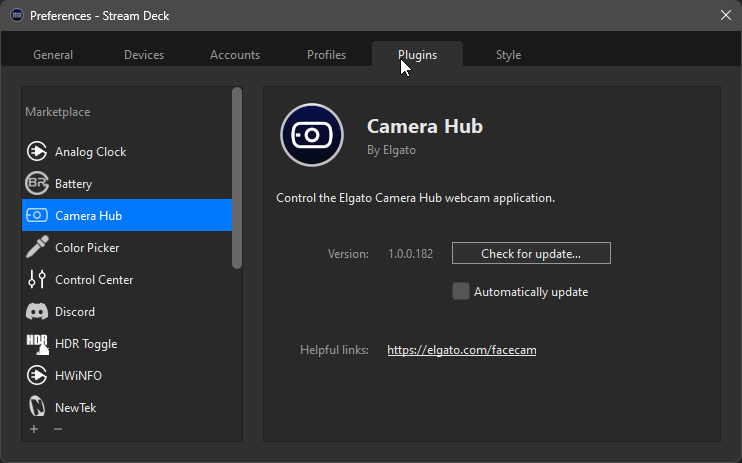Select the Analog Clock plugin icon
The height and width of the screenshot is (463, 742).
tap(37, 151)
